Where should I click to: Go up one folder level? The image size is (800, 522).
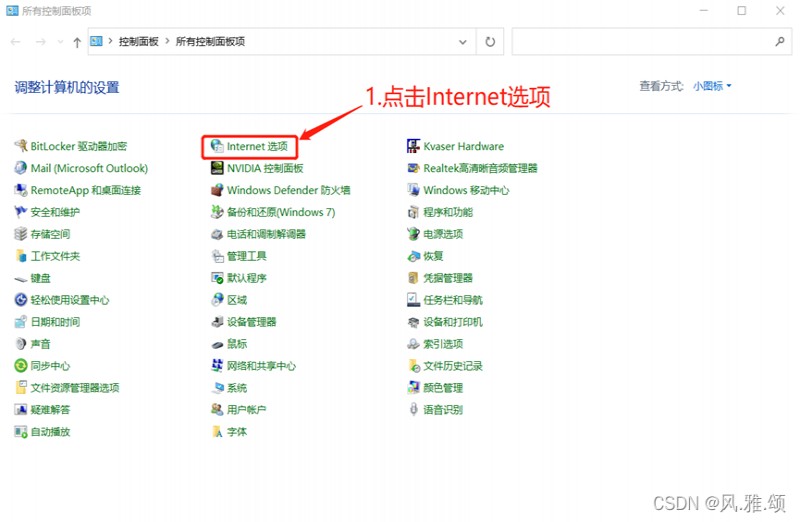(77, 42)
